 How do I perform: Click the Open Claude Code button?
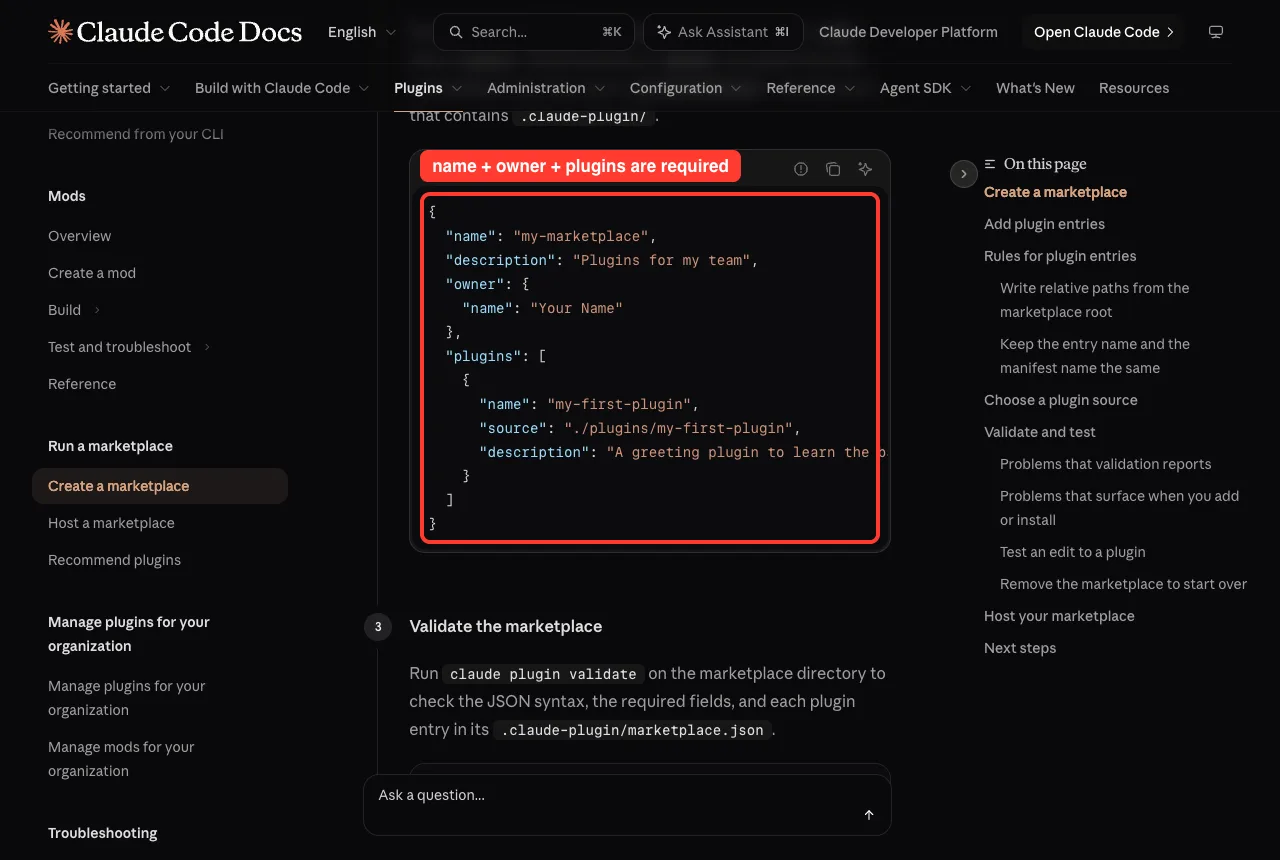pos(1103,32)
